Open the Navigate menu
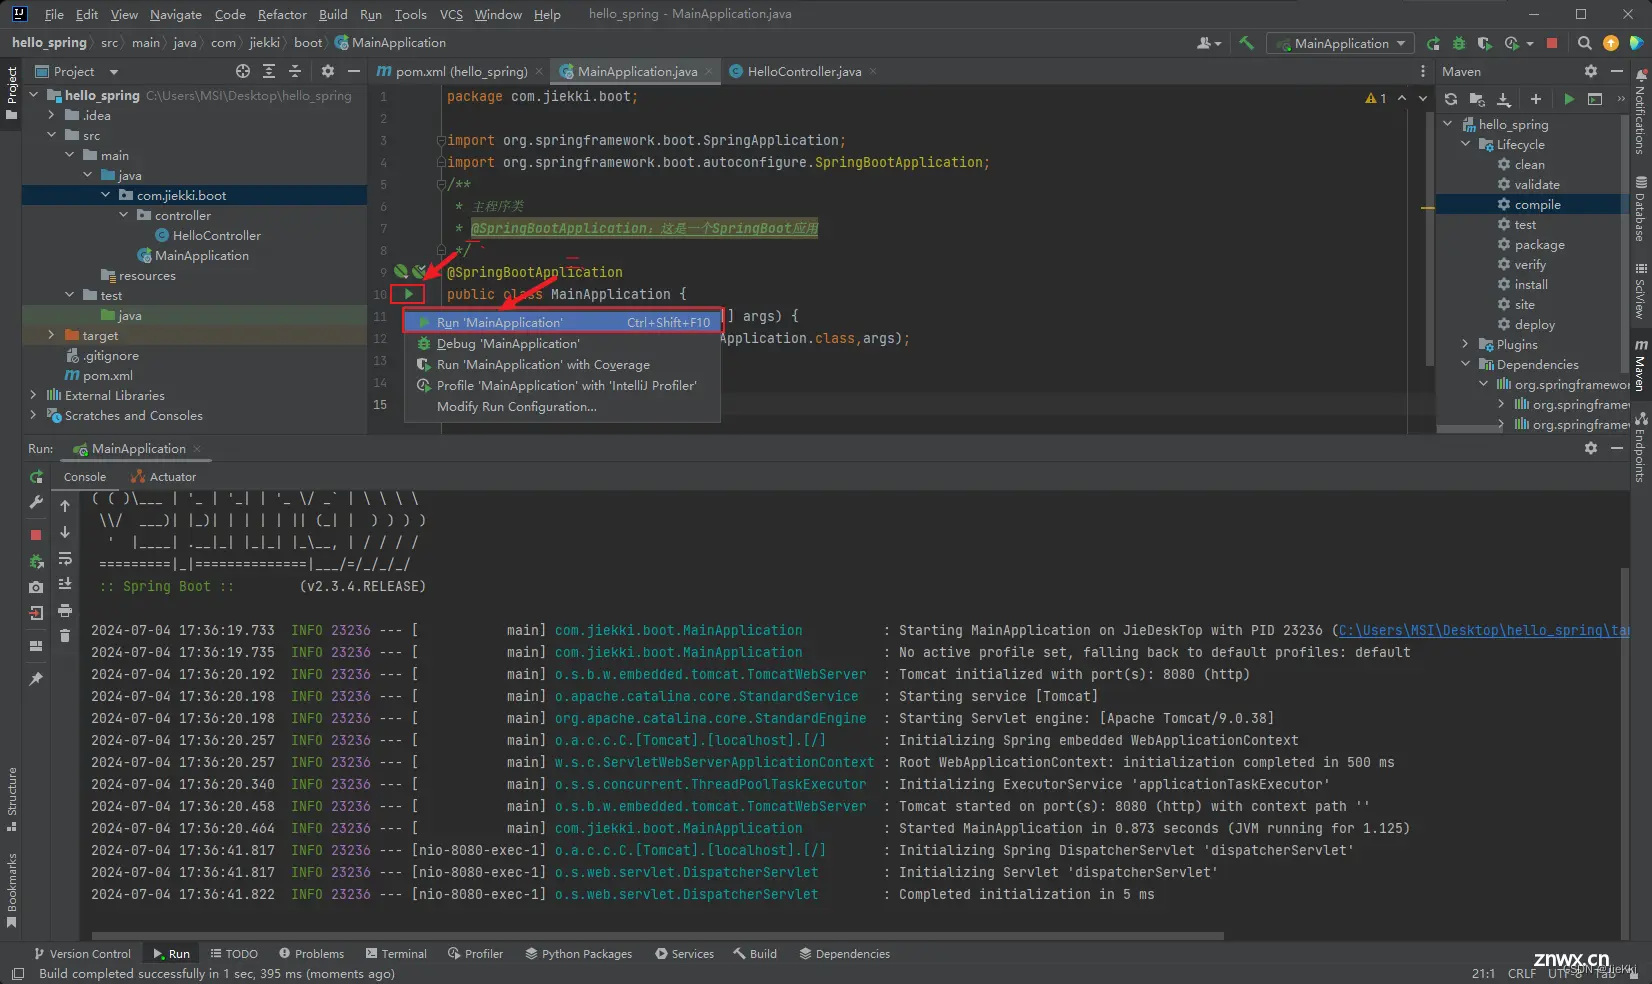The width and height of the screenshot is (1652, 984). (176, 14)
